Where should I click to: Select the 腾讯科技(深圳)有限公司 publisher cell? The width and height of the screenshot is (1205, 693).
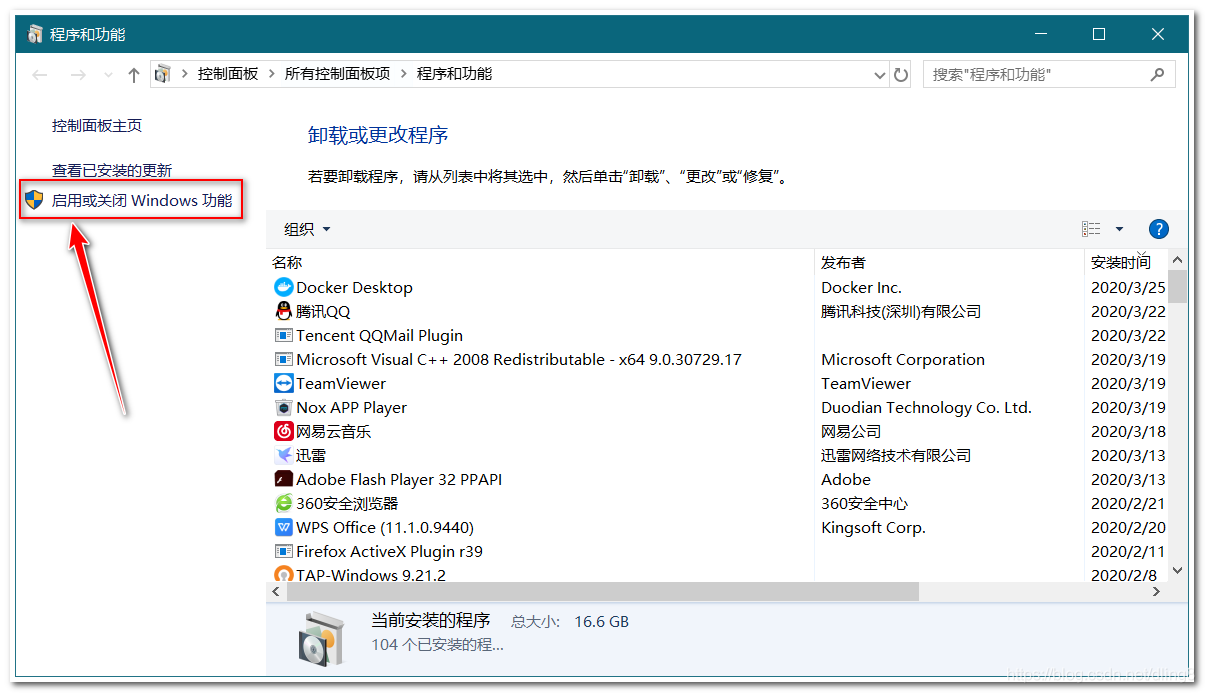[x=901, y=311]
